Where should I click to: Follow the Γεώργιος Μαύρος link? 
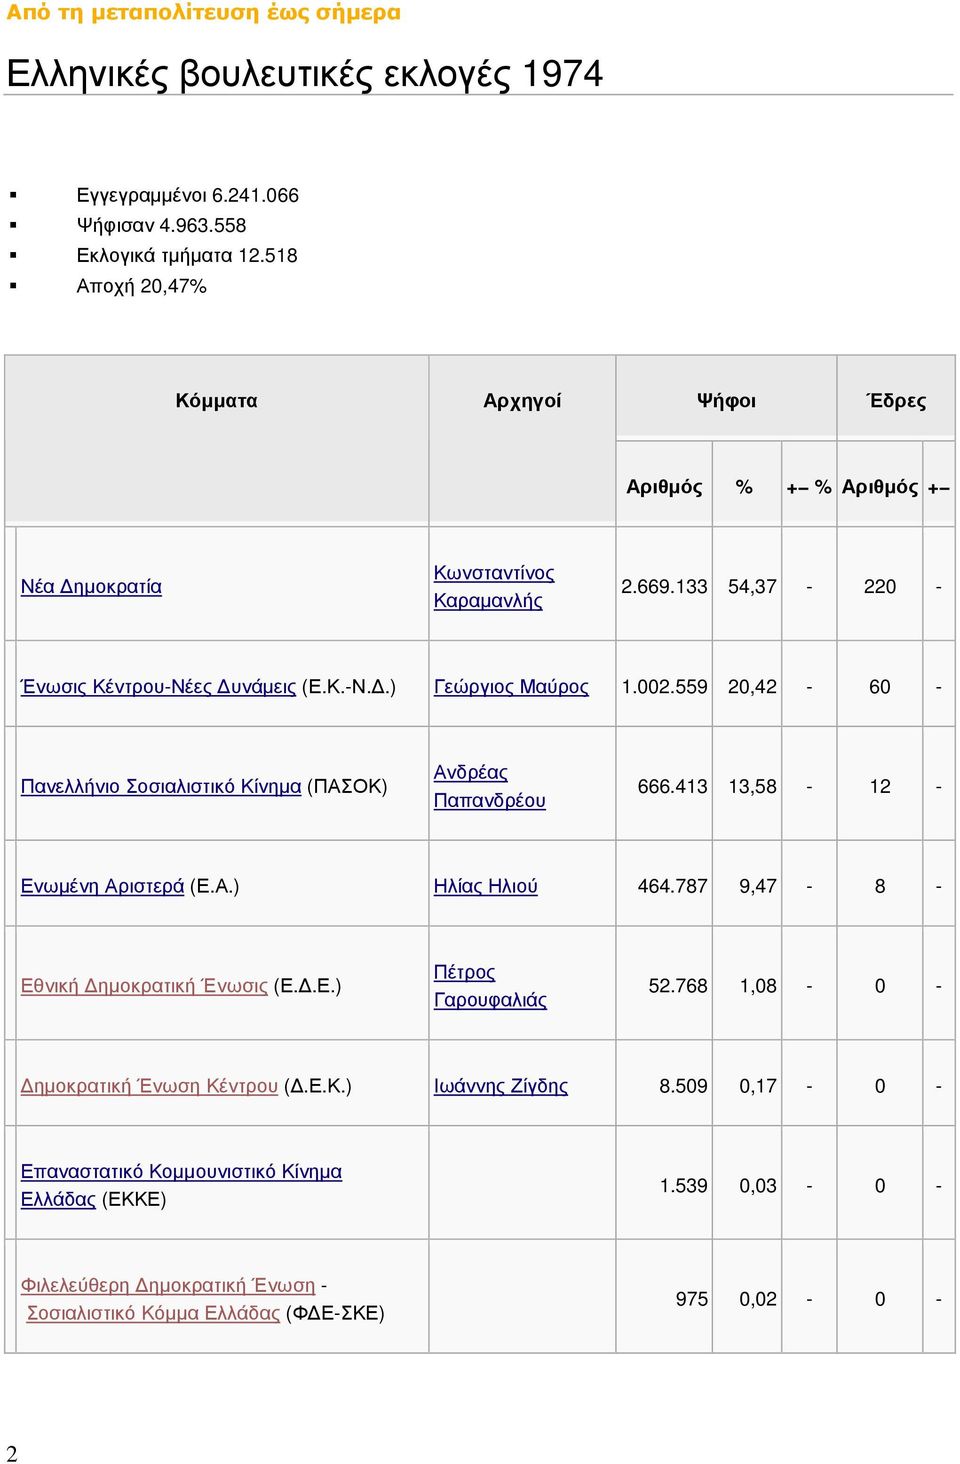pos(511,687)
